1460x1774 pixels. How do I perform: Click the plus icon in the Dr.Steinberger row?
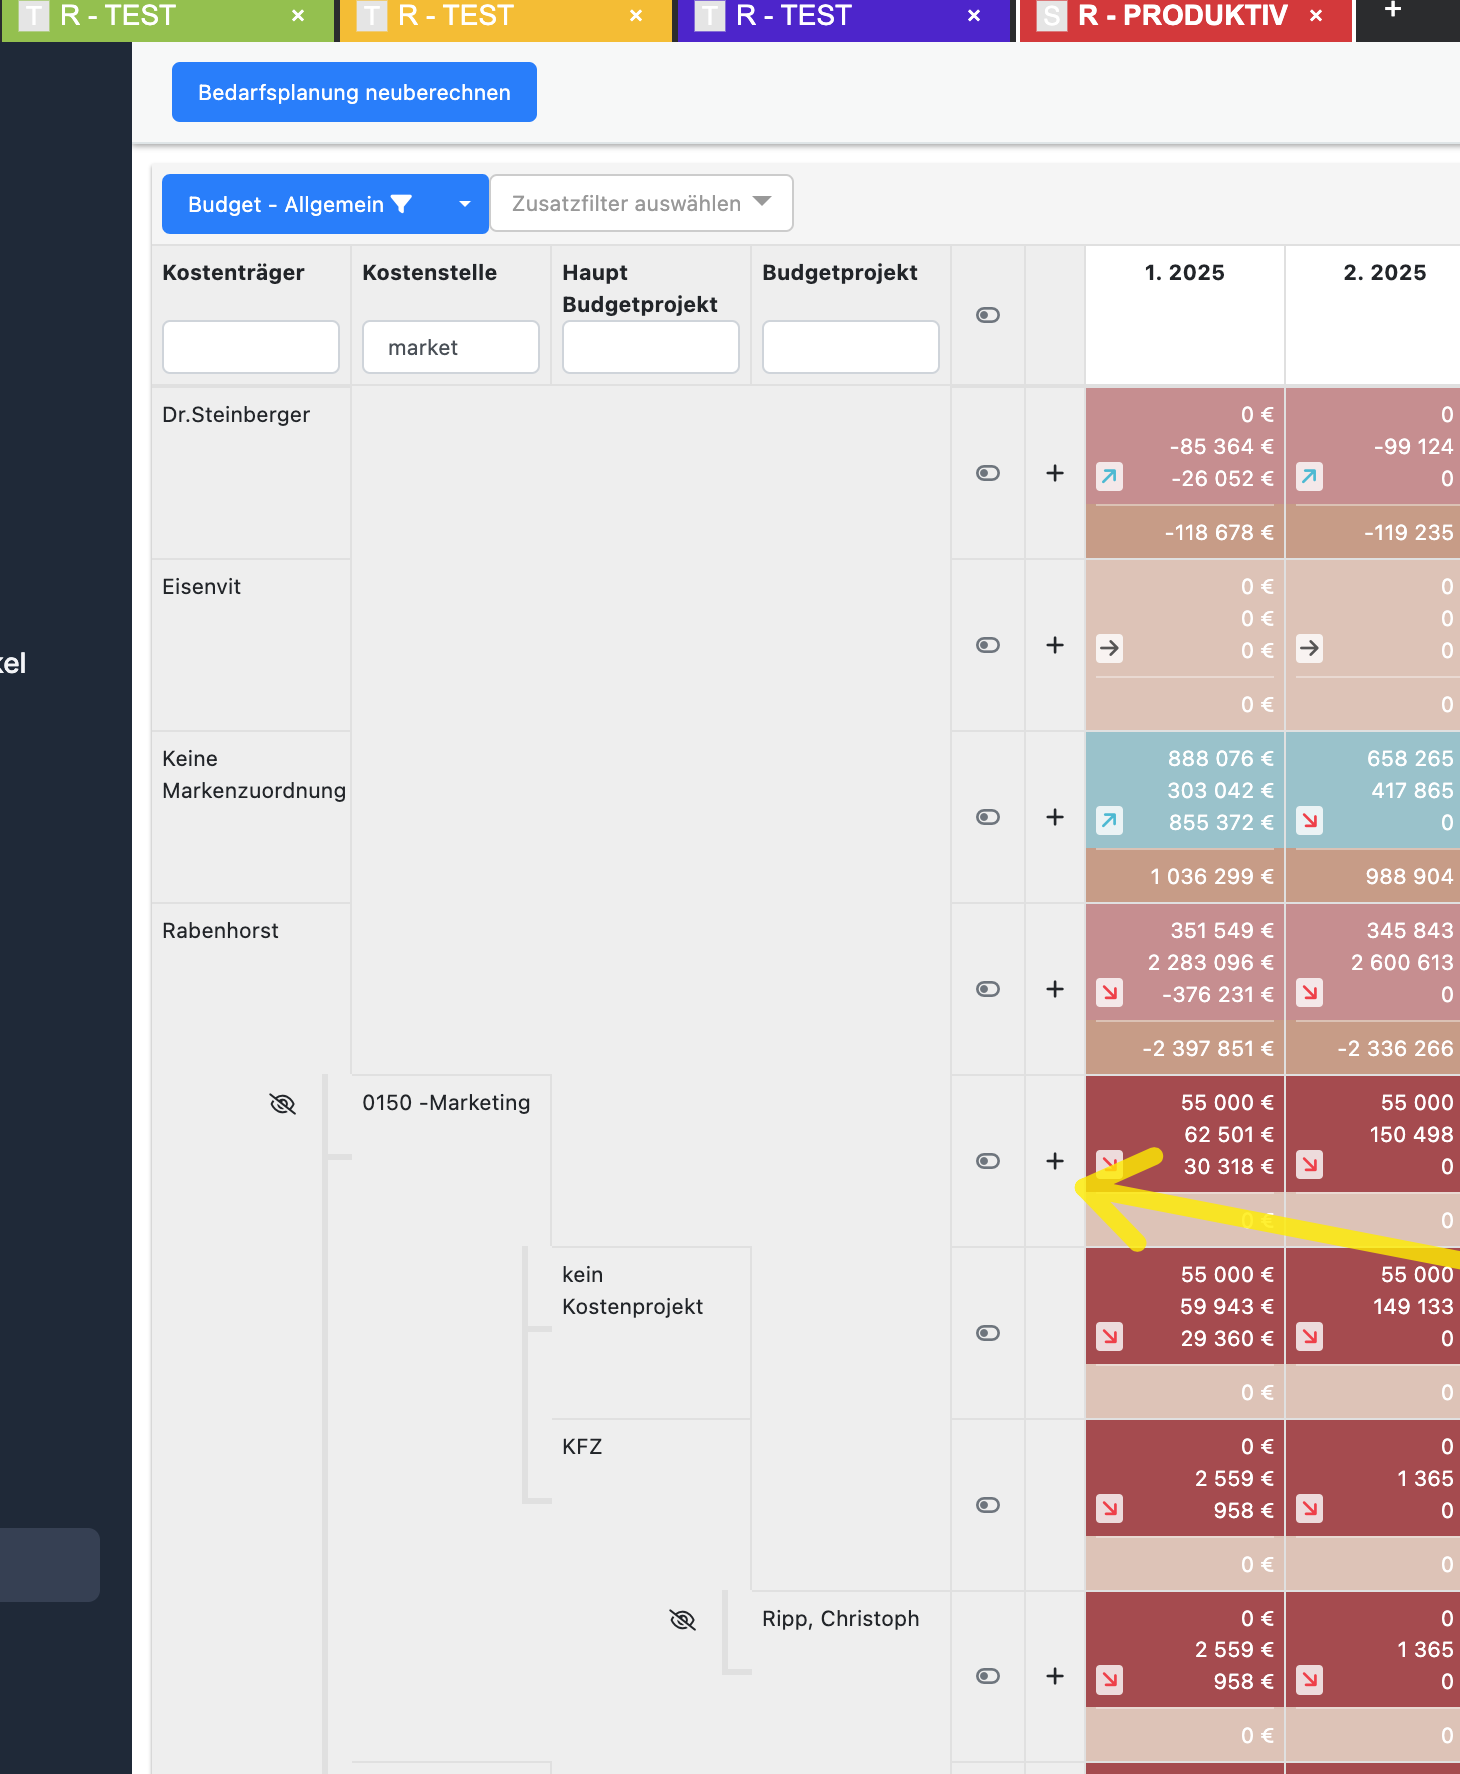tap(1054, 473)
